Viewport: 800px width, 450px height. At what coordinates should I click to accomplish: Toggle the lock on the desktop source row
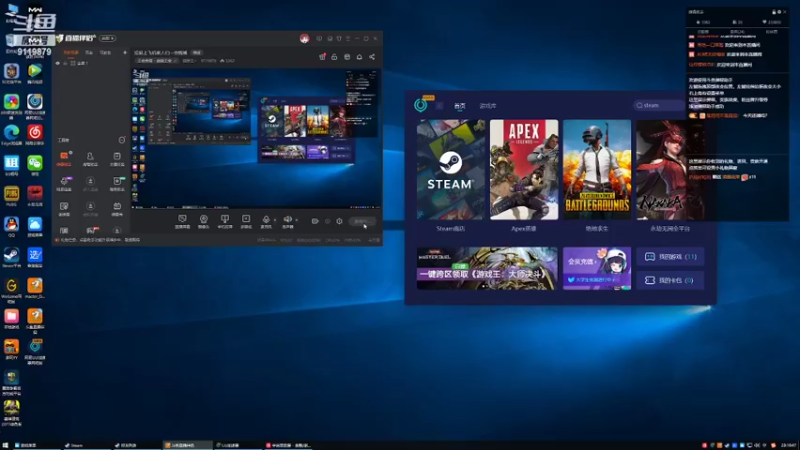pos(65,63)
